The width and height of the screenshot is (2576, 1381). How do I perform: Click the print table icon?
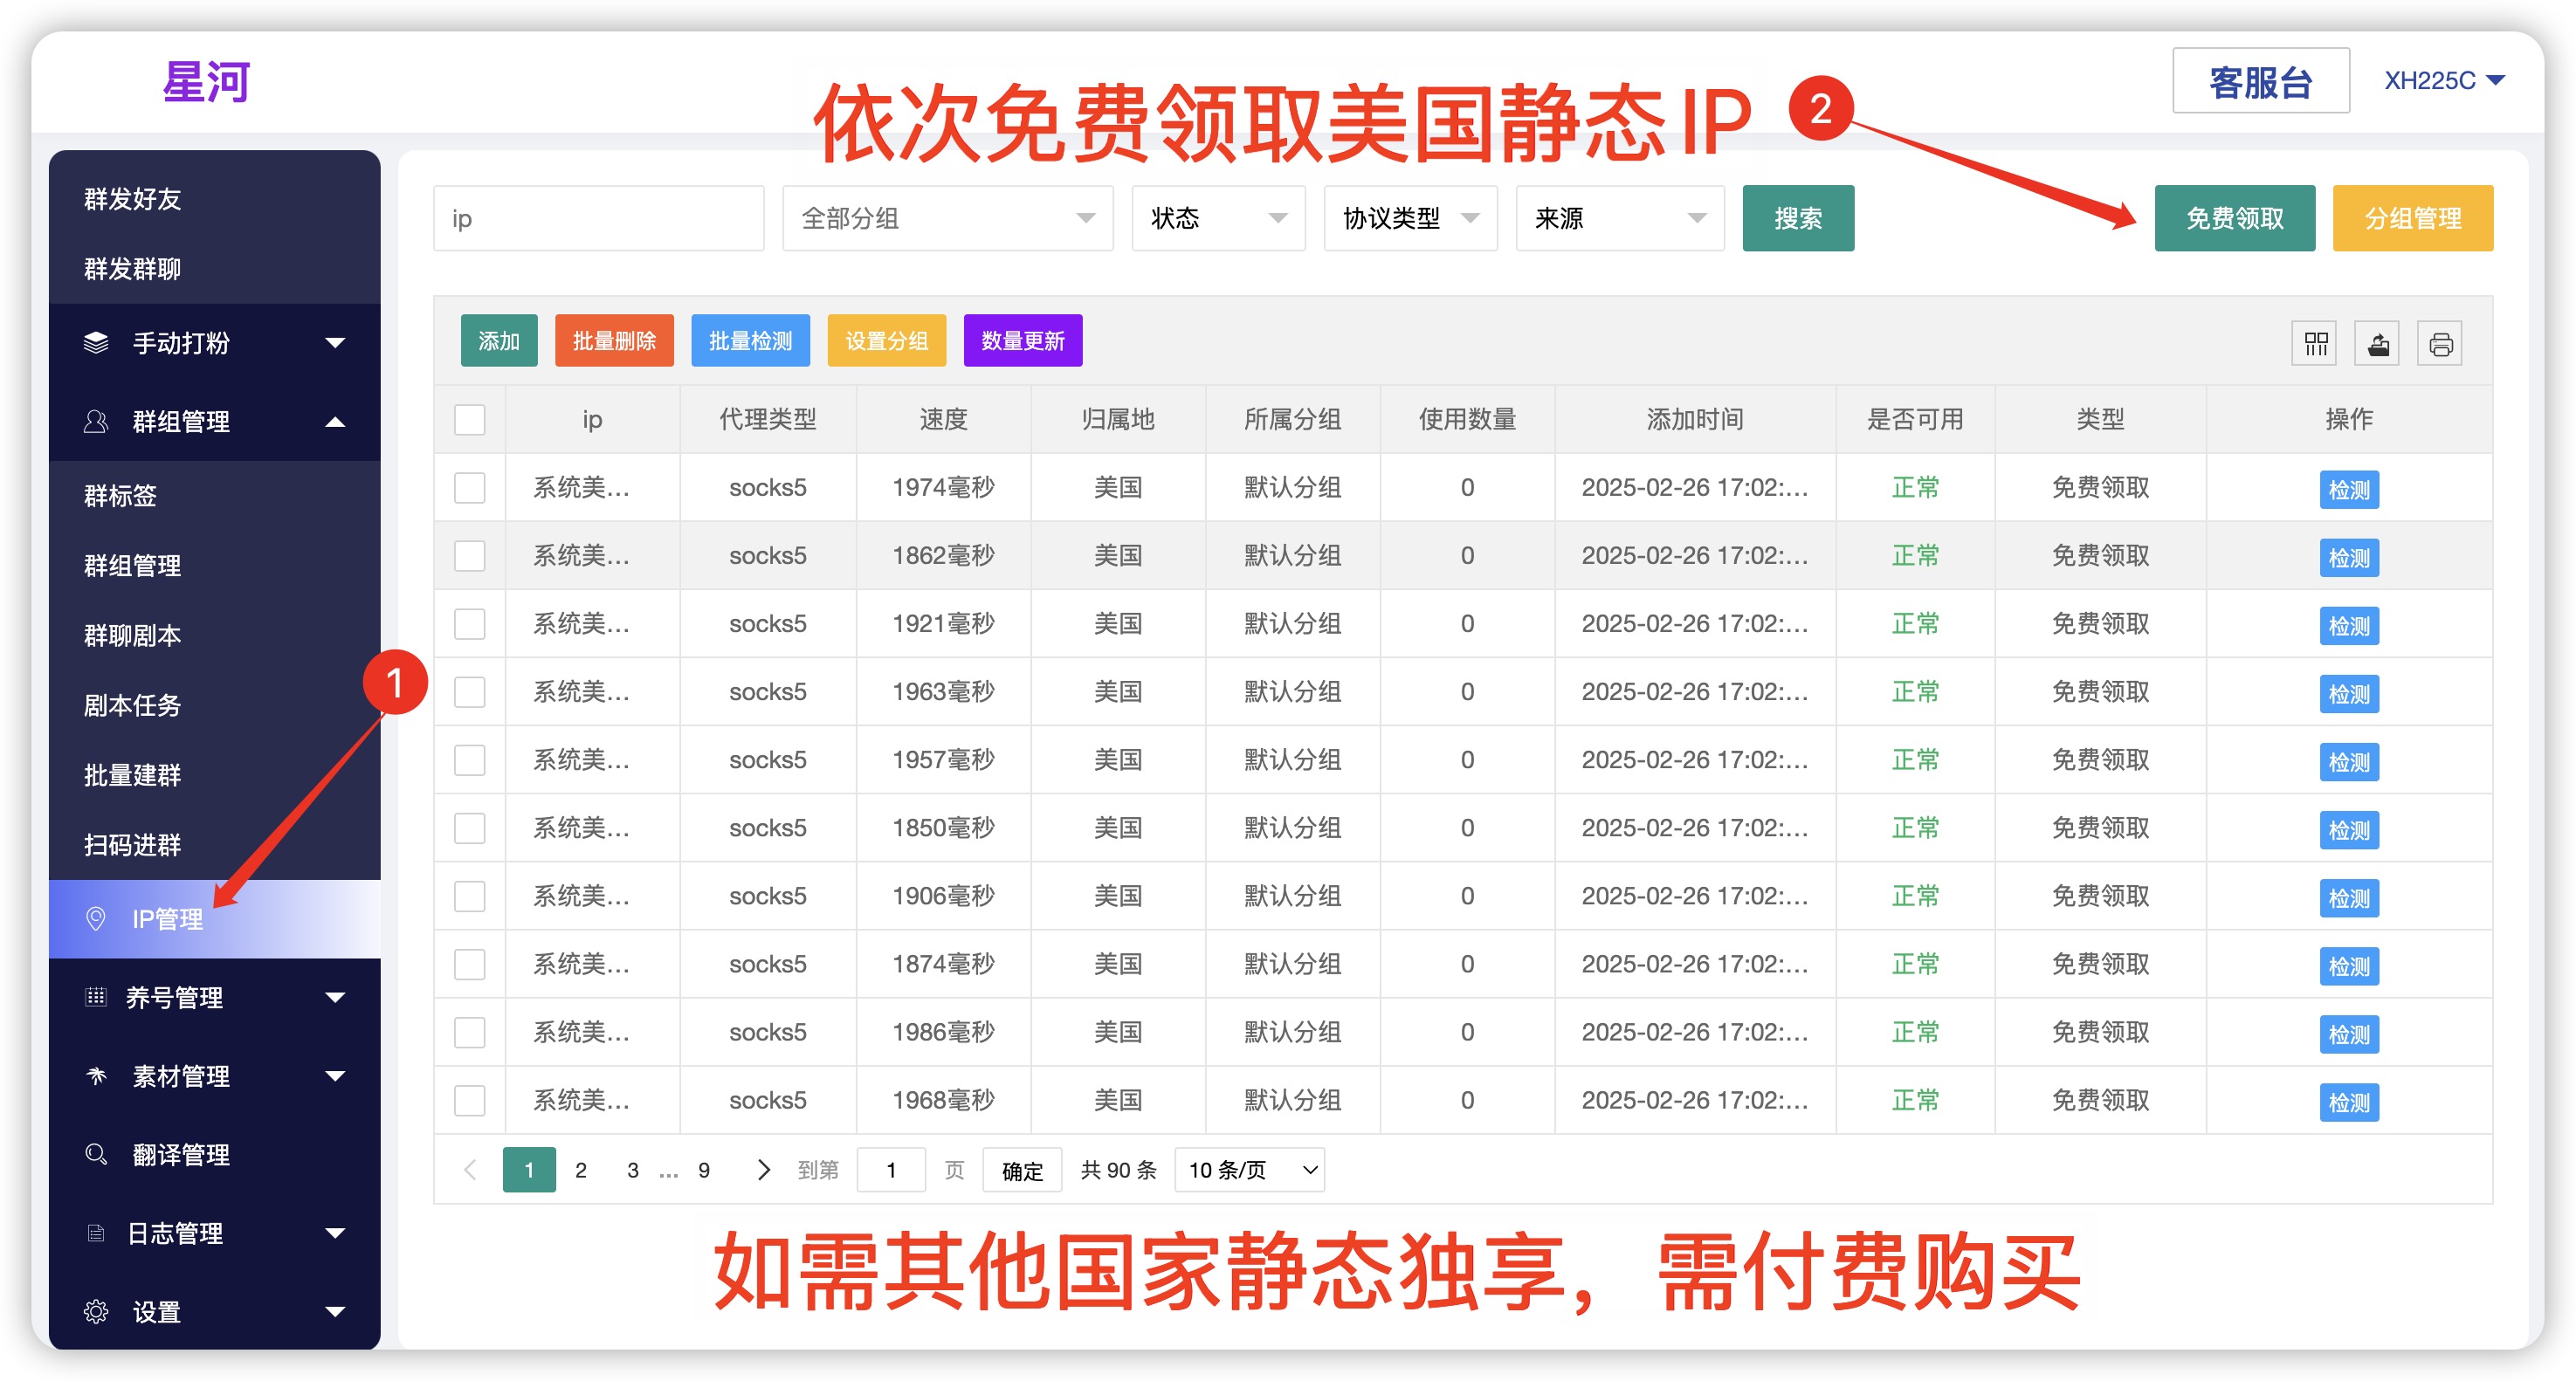(2440, 344)
